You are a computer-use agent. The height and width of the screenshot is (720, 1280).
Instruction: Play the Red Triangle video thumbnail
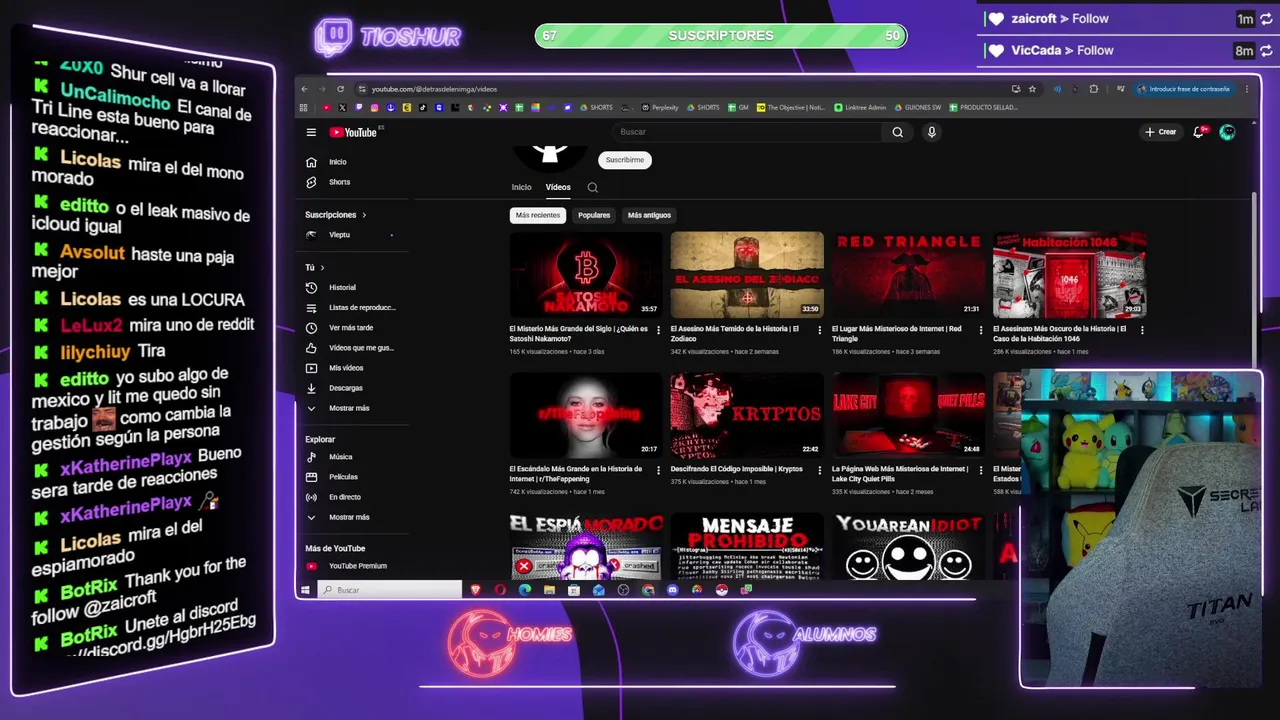click(x=908, y=275)
